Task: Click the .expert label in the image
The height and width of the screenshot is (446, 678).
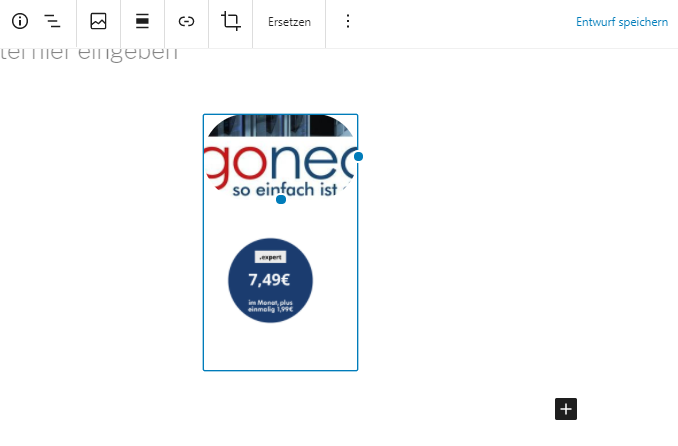Action: tap(270, 257)
